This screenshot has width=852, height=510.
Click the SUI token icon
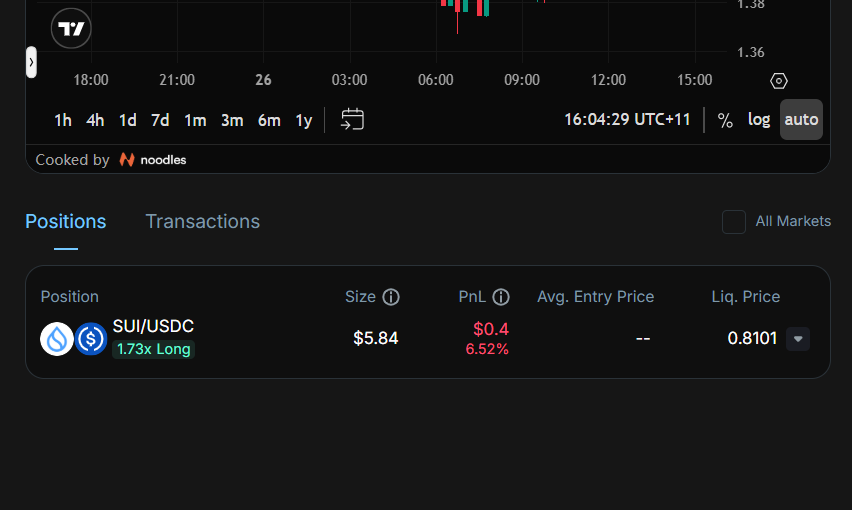coord(56,339)
